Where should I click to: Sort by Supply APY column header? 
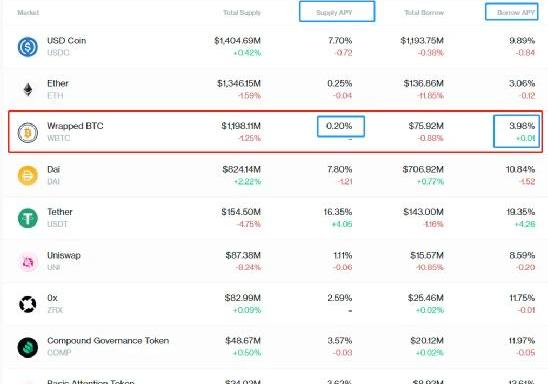point(334,13)
